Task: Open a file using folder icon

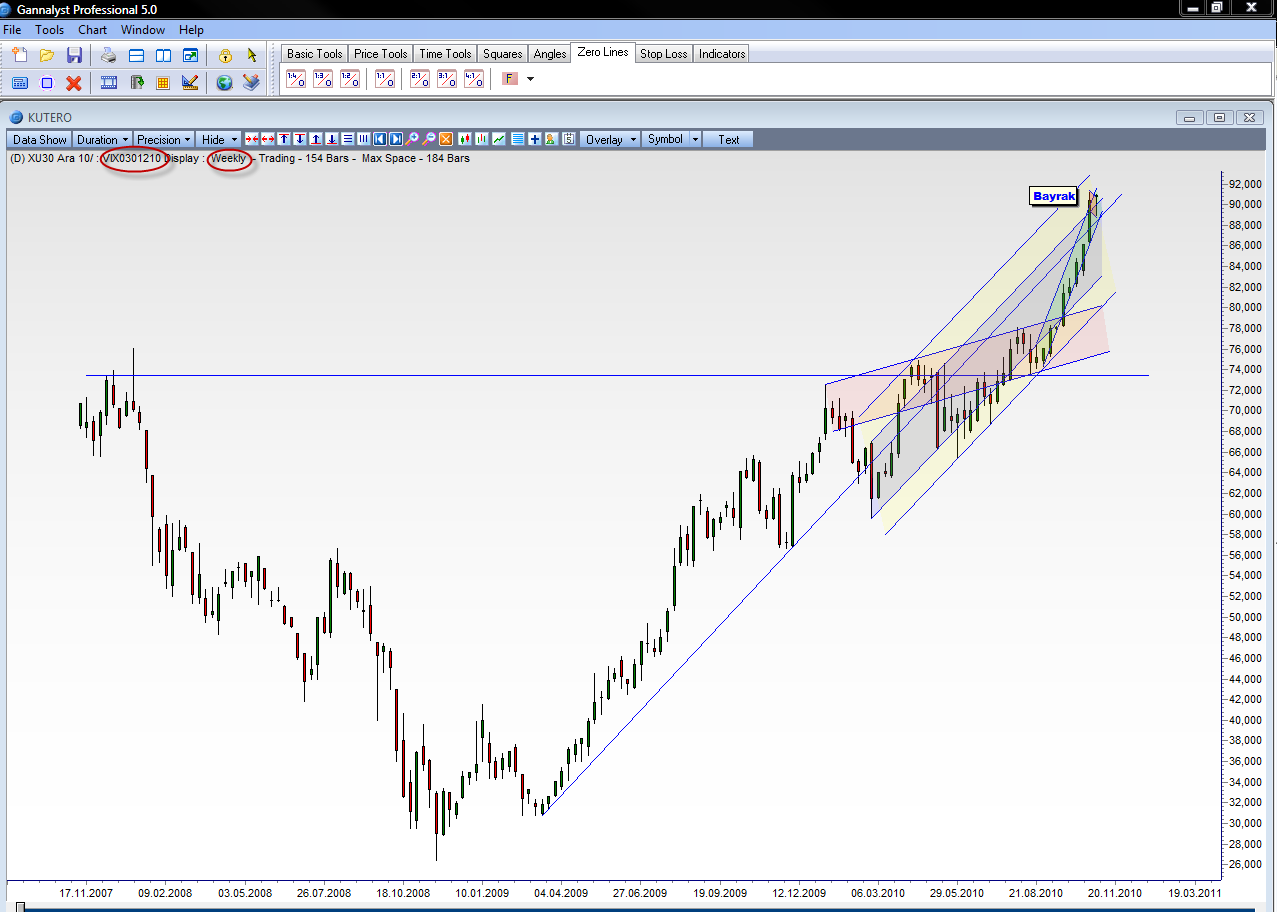Action: pos(46,55)
